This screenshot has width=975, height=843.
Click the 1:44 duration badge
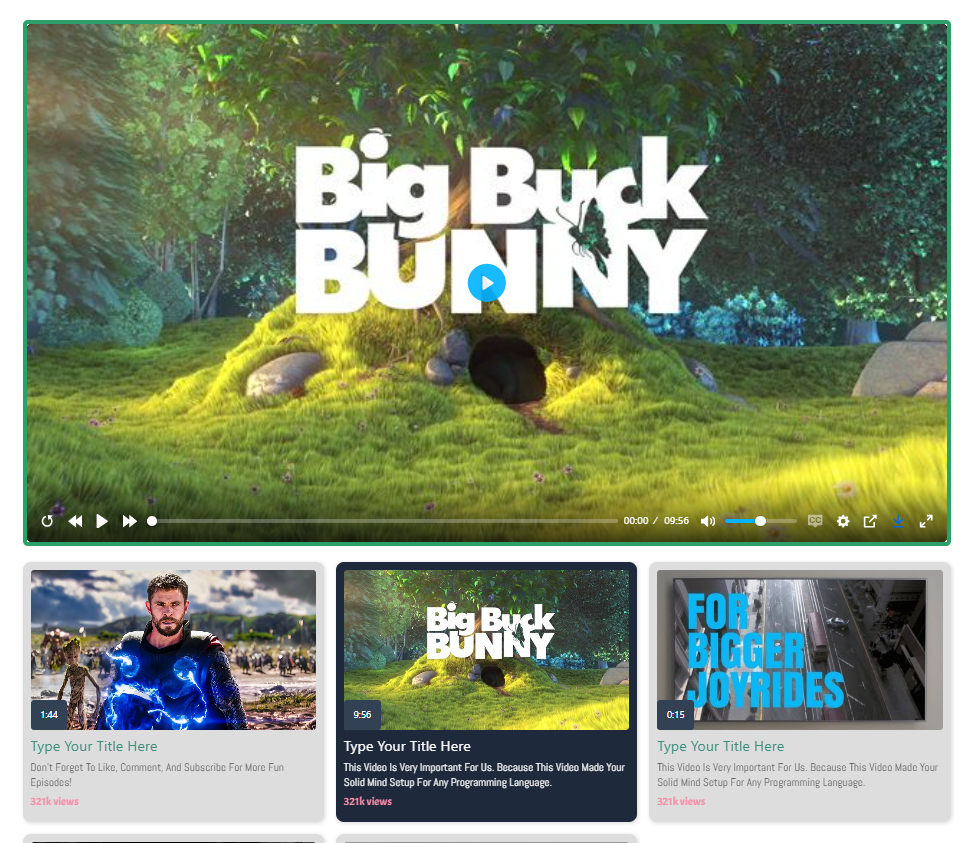[x=49, y=715]
